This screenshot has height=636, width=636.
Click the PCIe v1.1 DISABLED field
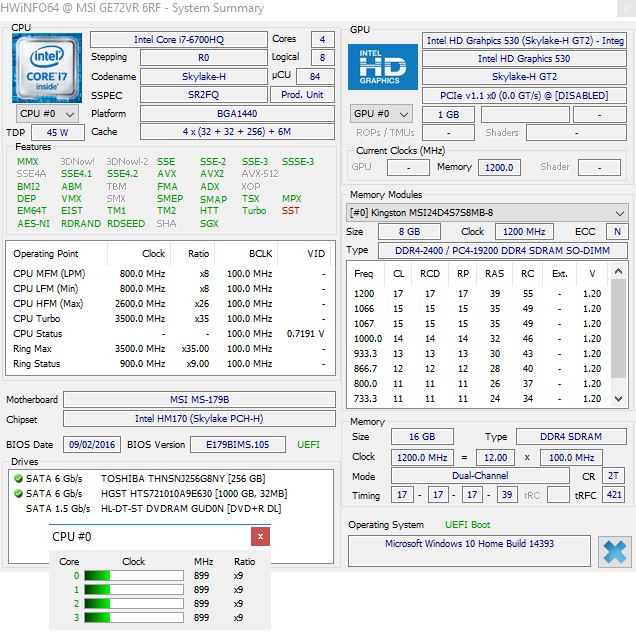click(524, 96)
